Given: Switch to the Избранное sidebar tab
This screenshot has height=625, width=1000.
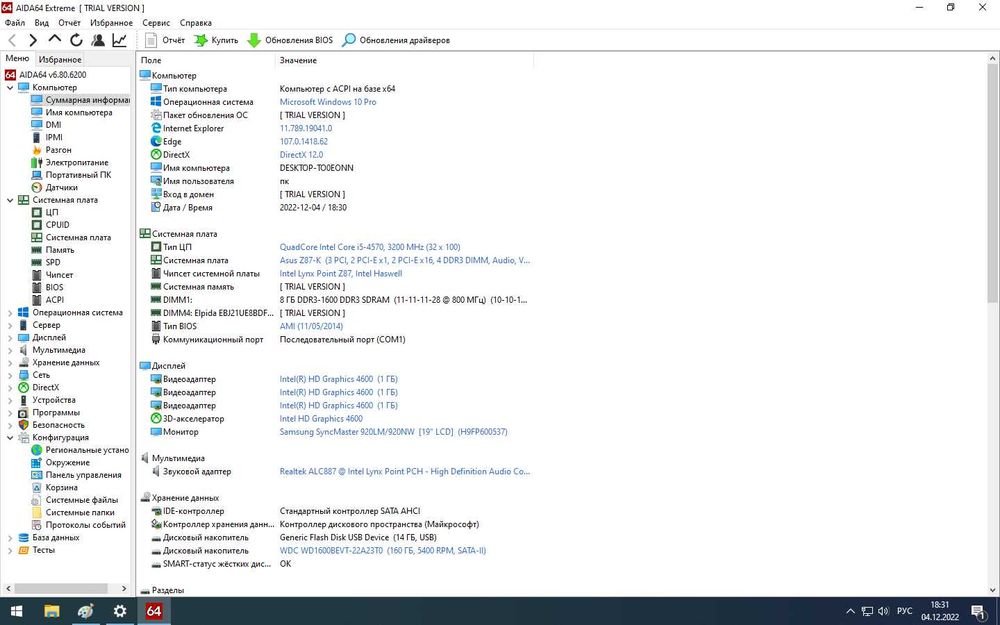Looking at the screenshot, I should 60,59.
